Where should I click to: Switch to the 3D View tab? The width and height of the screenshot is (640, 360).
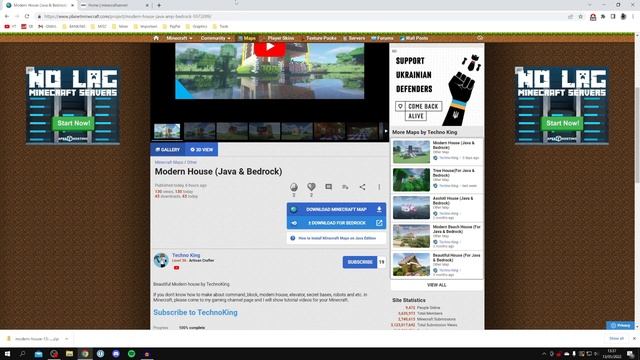coord(202,150)
